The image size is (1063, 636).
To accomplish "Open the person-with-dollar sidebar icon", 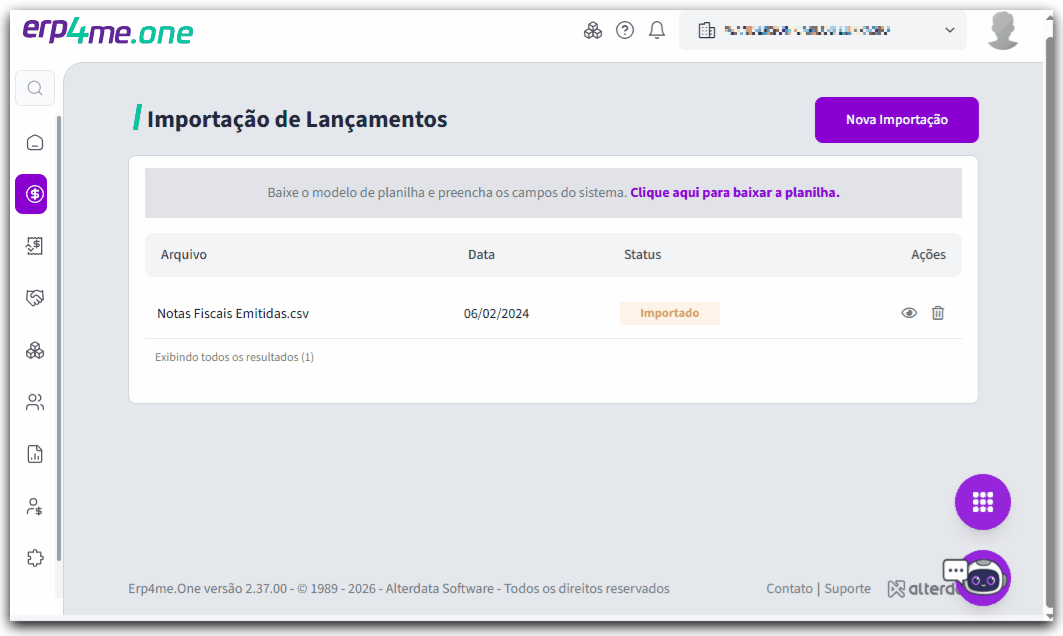I will [35, 506].
